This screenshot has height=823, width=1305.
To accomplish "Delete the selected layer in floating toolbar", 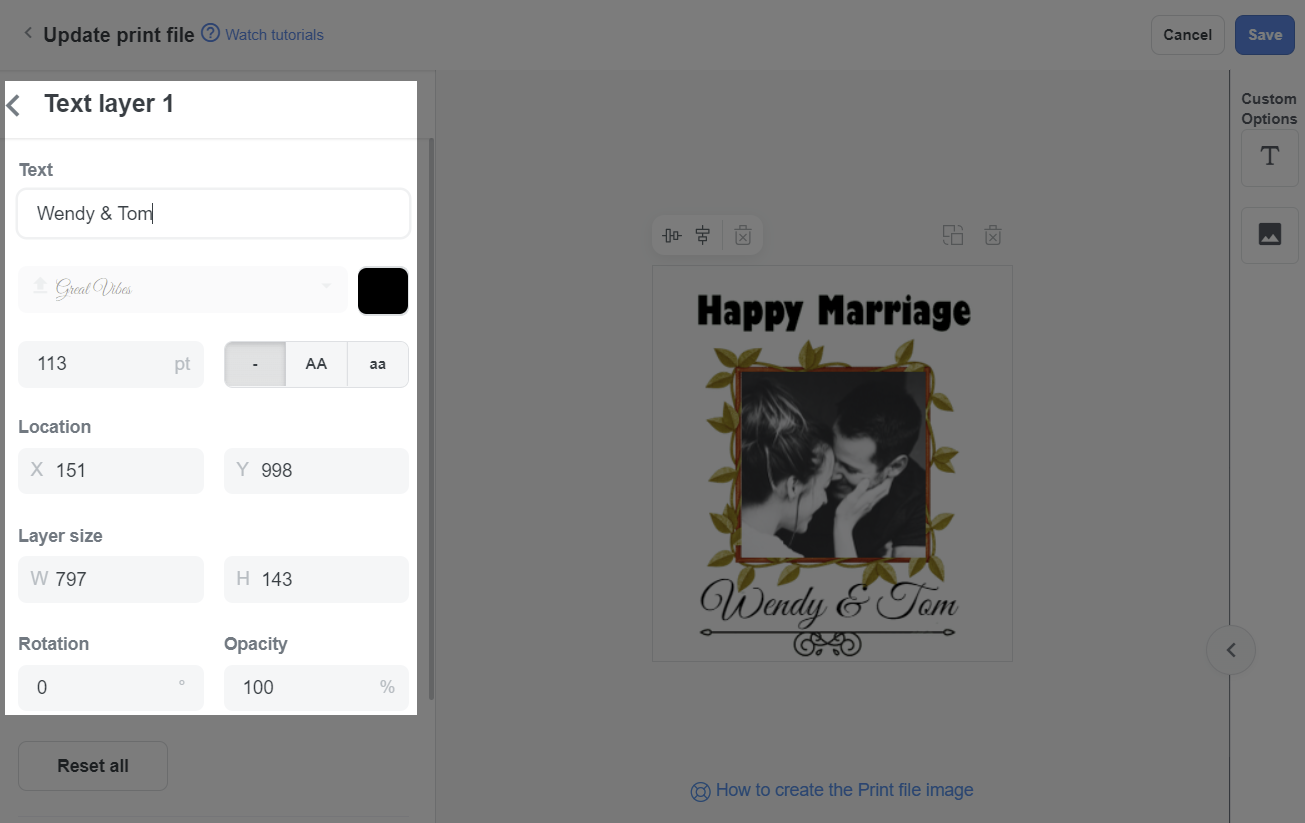I will 743,236.
